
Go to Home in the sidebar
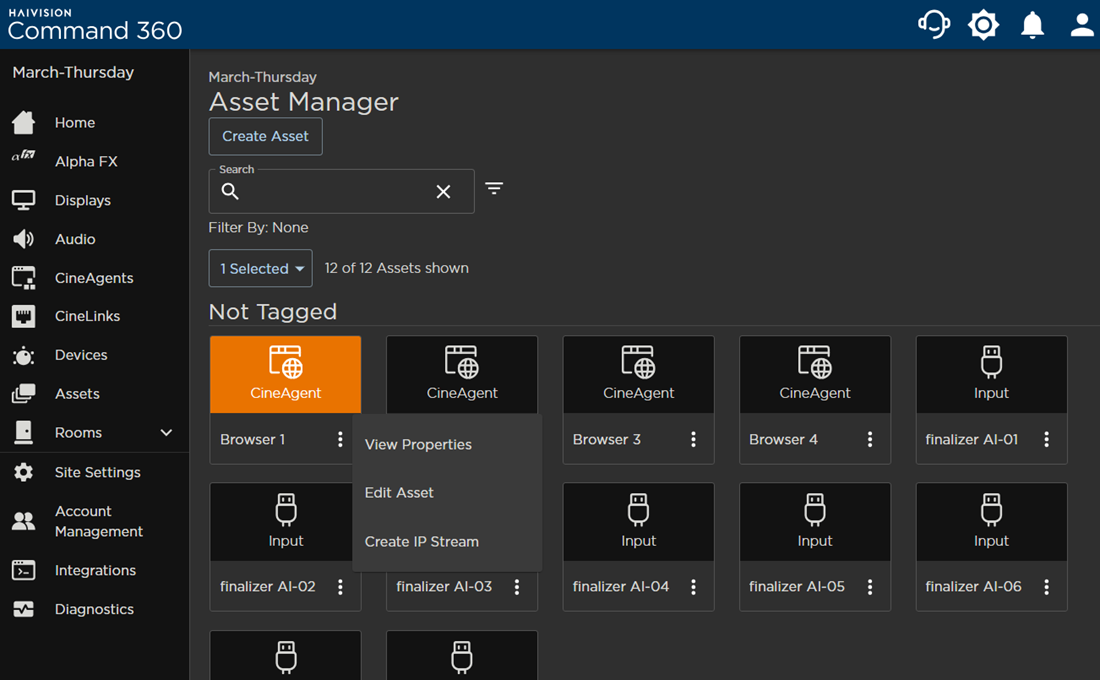[75, 122]
